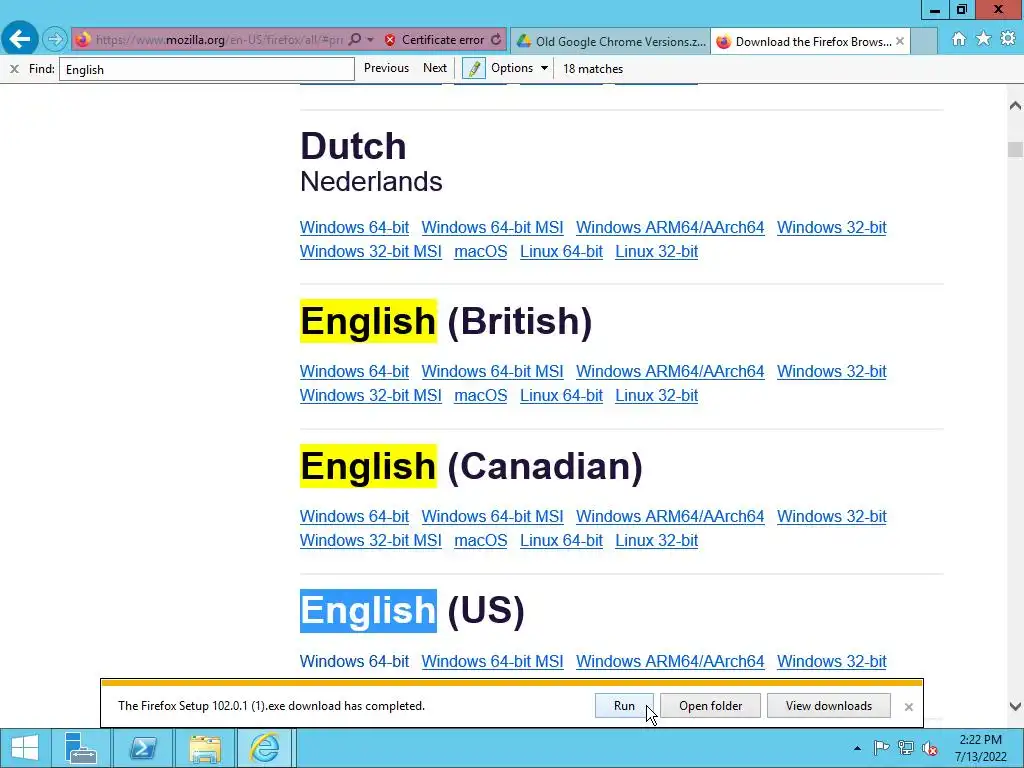
Task: Close the Firefox download tab
Action: pos(900,41)
